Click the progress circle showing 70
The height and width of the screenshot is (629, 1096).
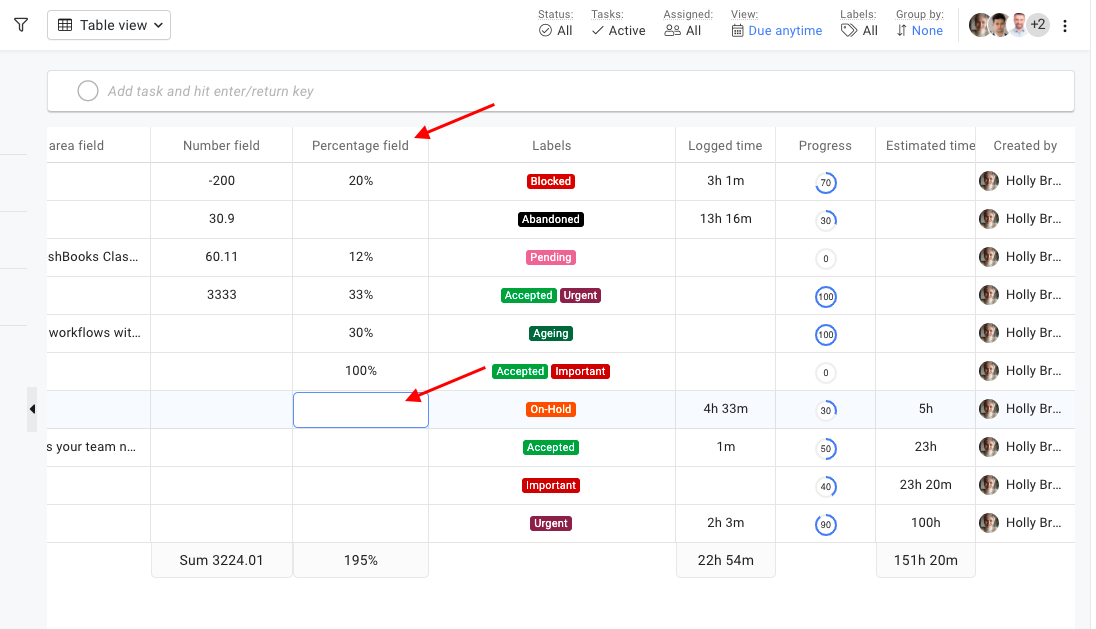[825, 183]
